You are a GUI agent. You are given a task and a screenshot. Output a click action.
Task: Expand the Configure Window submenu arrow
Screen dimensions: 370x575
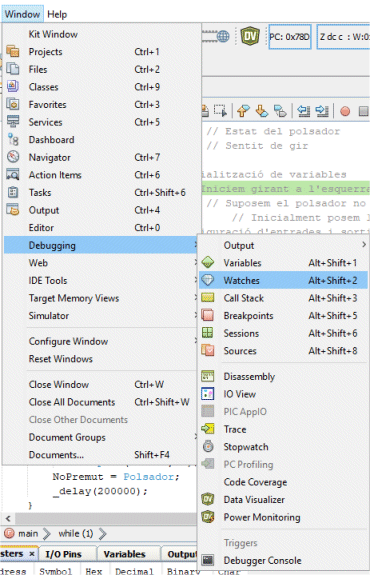point(195,341)
